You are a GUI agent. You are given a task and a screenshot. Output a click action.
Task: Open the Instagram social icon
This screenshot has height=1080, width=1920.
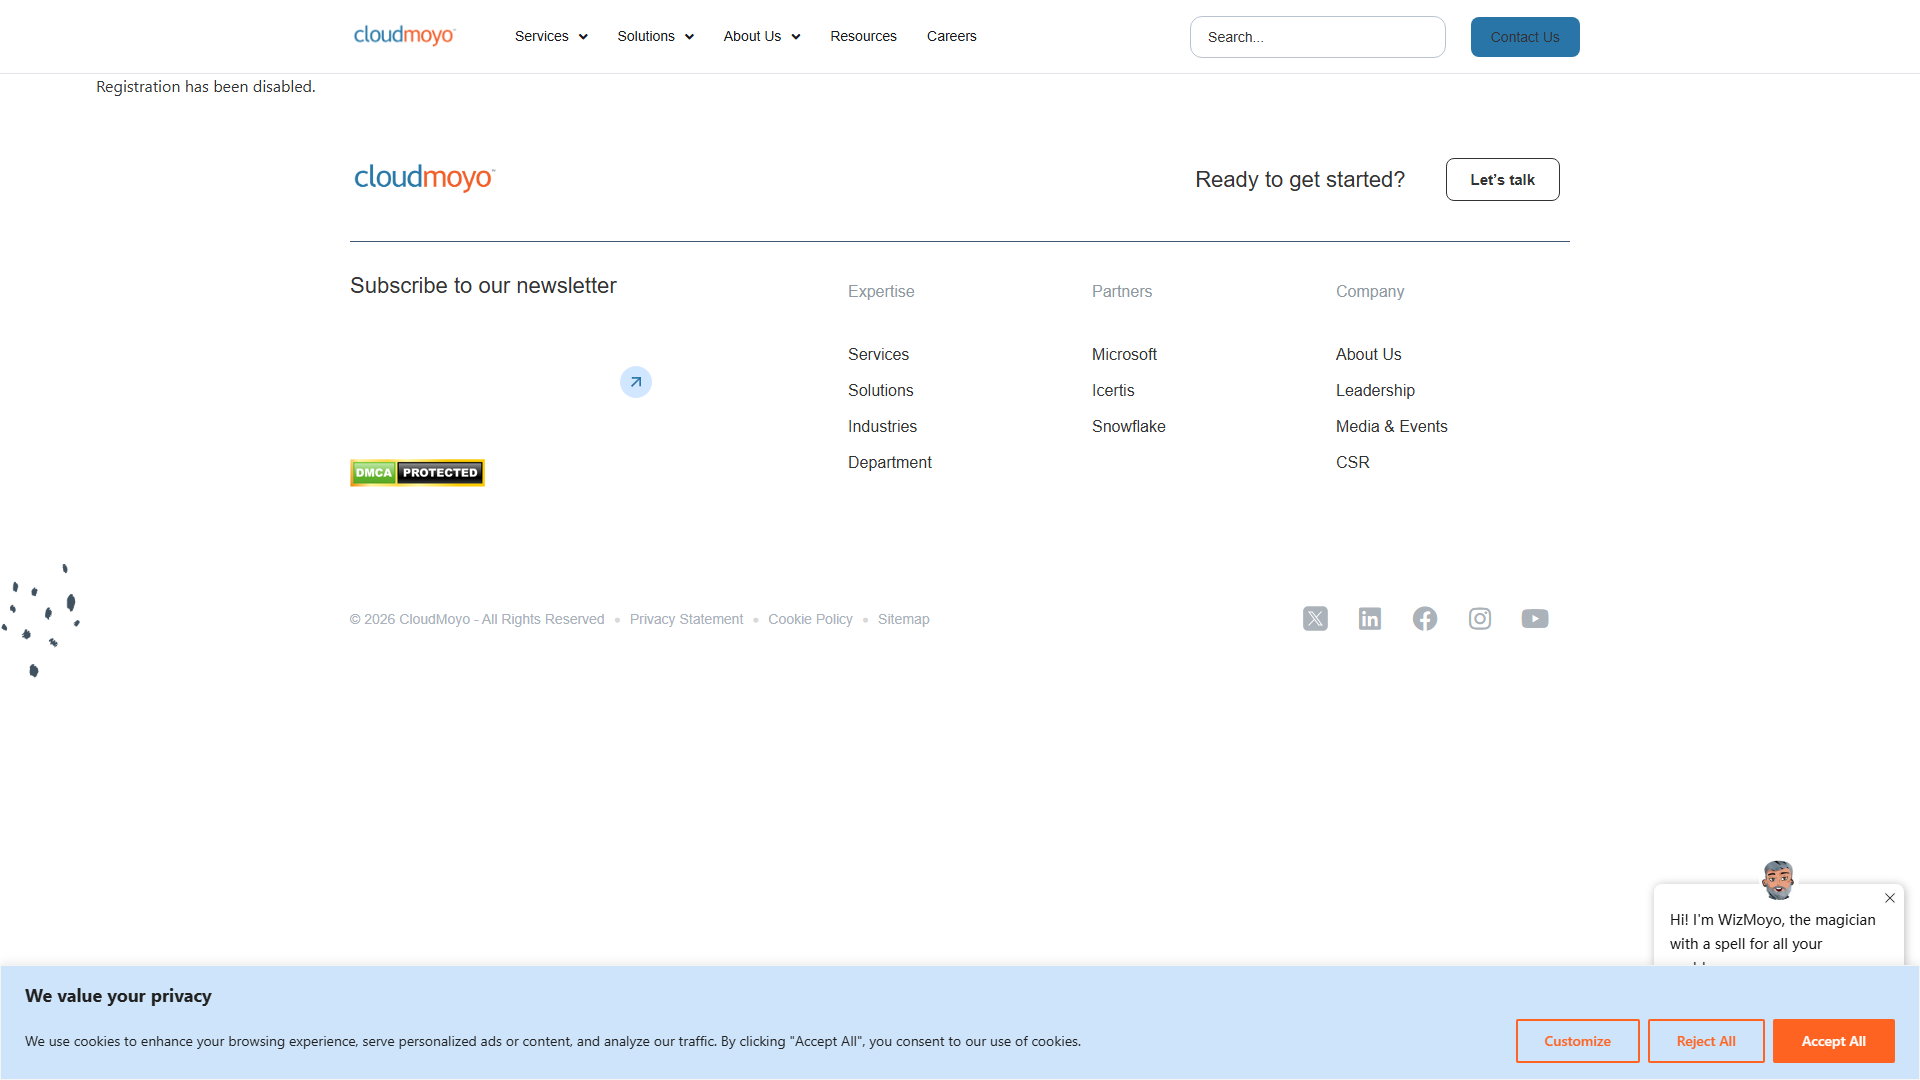pyautogui.click(x=1480, y=619)
